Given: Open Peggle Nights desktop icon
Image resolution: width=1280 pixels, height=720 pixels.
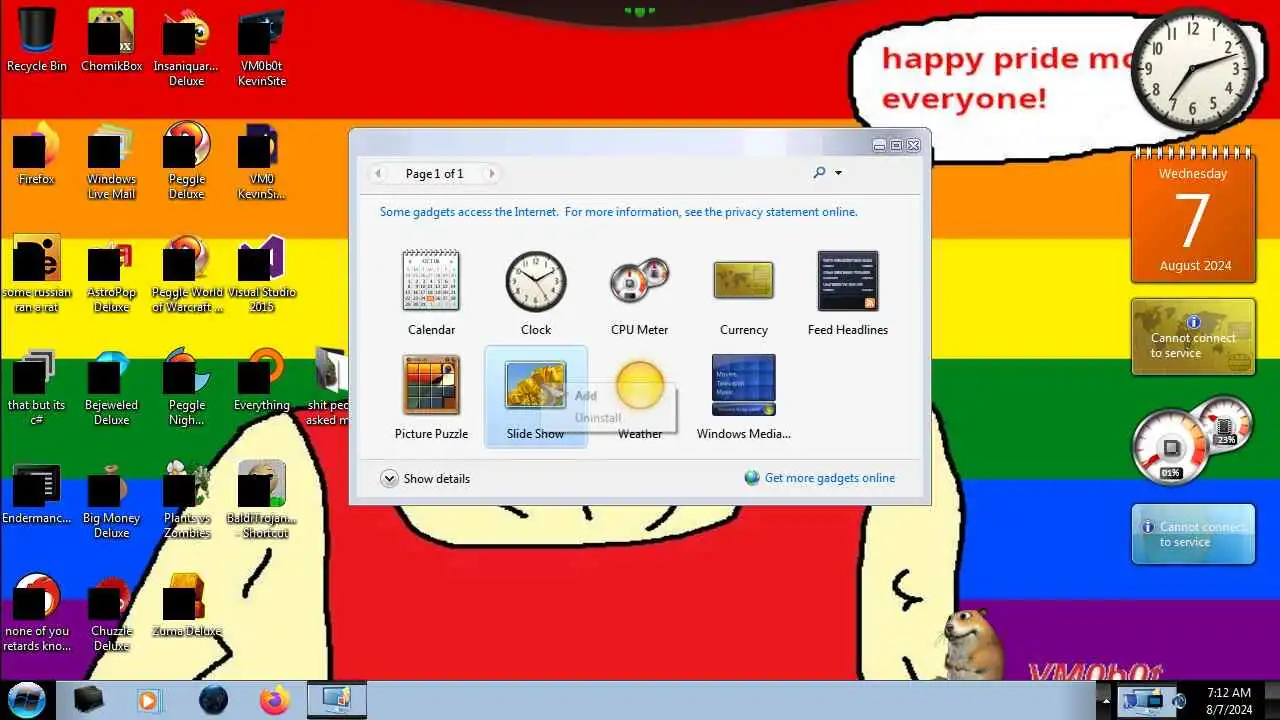Looking at the screenshot, I should 186,387.
